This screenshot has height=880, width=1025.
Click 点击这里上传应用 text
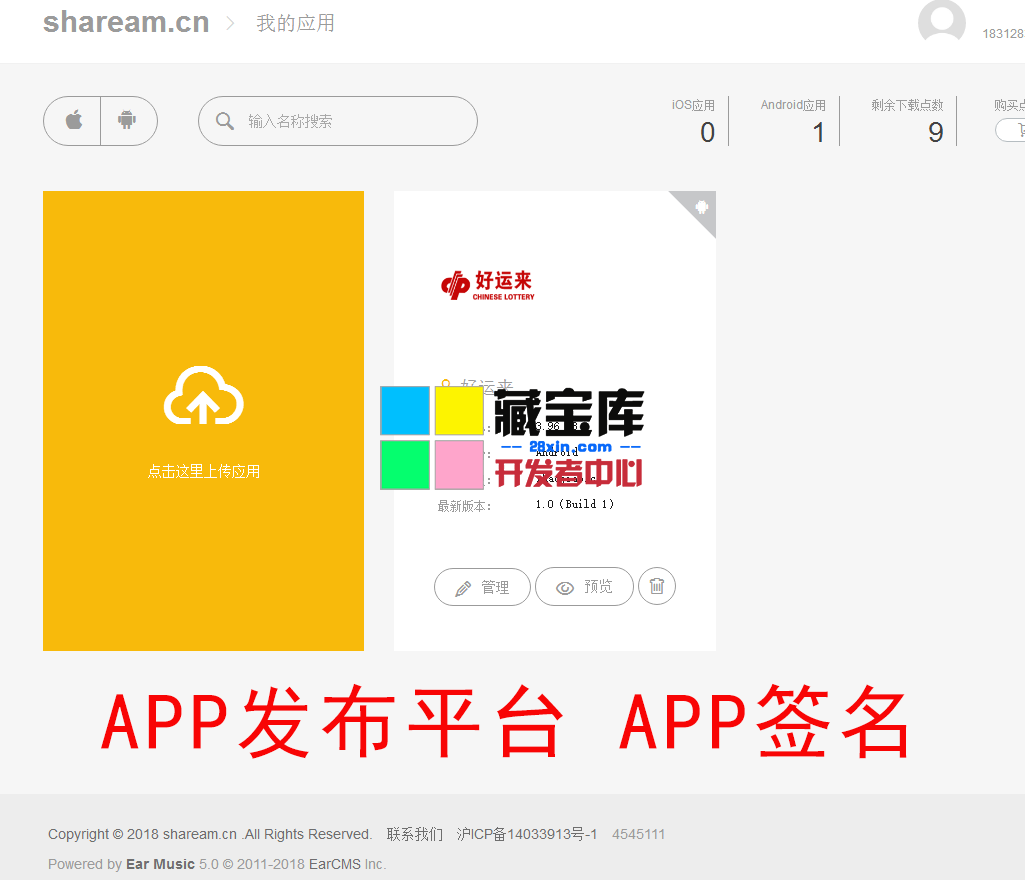203,471
